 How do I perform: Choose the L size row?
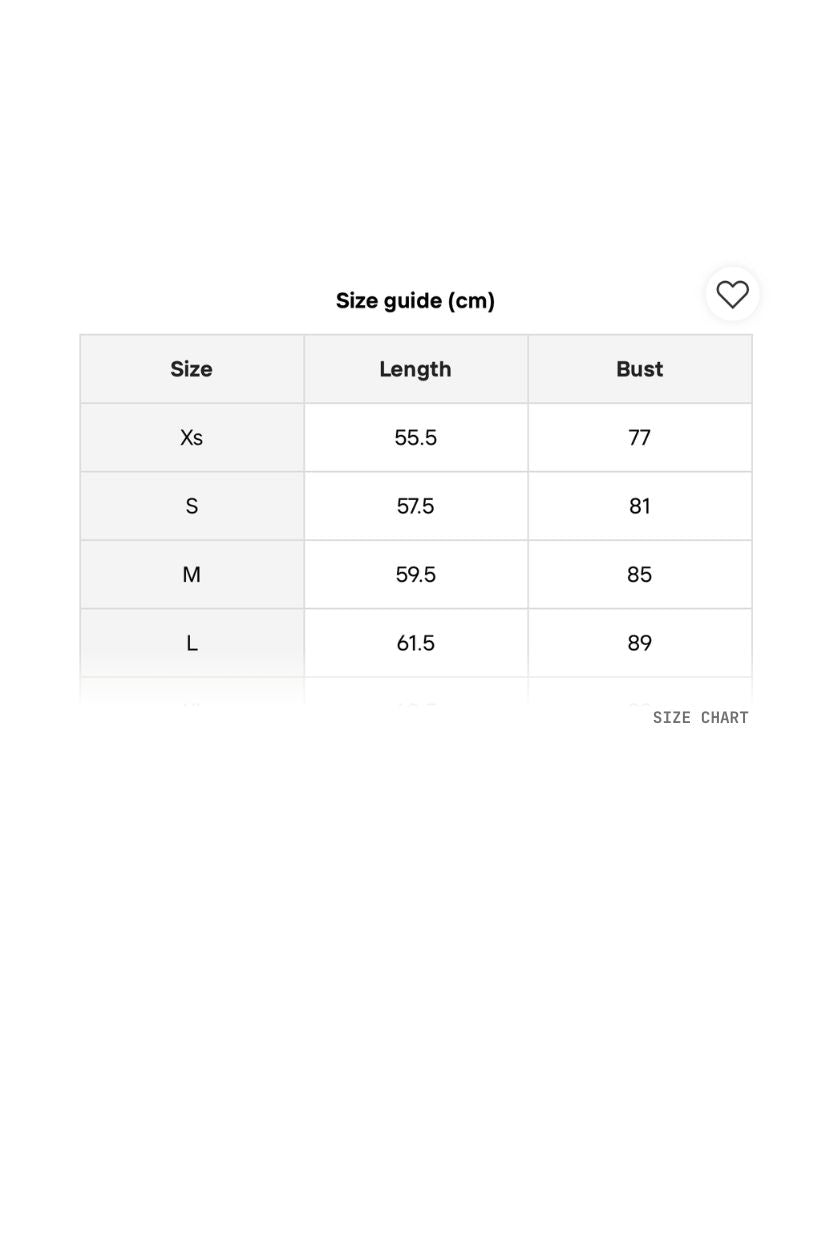pos(191,643)
